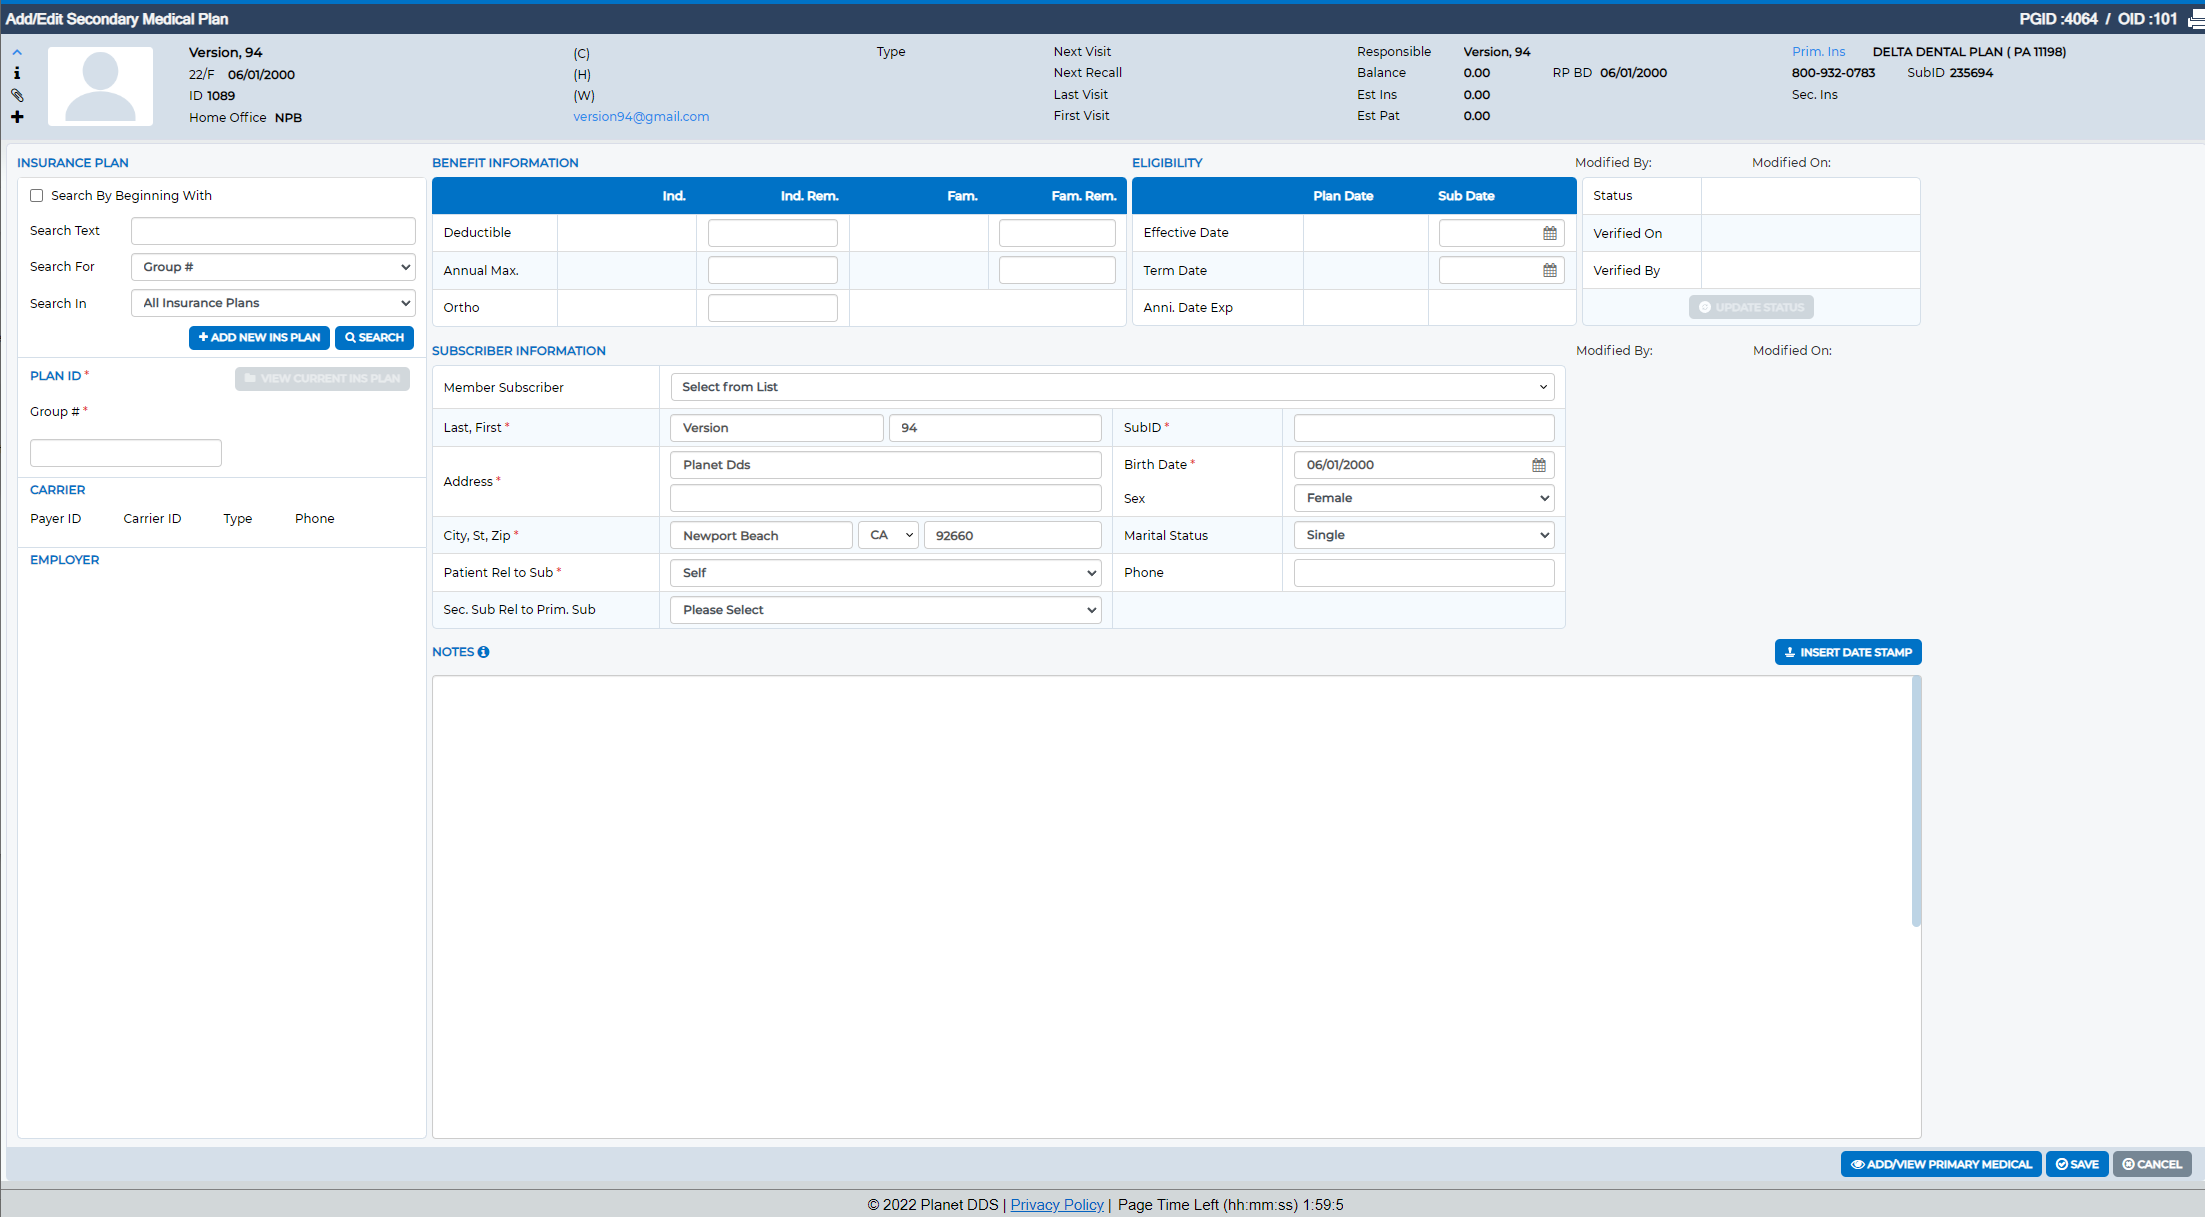The height and width of the screenshot is (1217, 2205).
Task: Open Member Subscriber Select from List dropdown
Action: pyautogui.click(x=1112, y=387)
